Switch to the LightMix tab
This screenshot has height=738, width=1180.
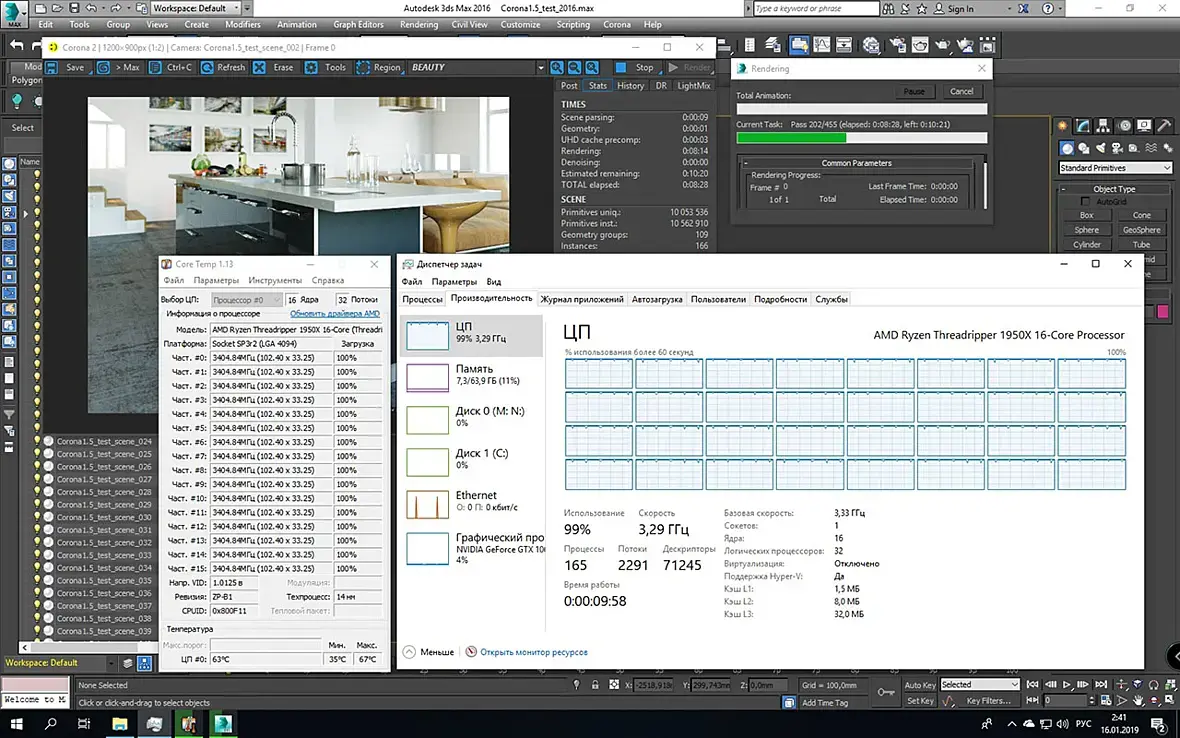coord(693,86)
